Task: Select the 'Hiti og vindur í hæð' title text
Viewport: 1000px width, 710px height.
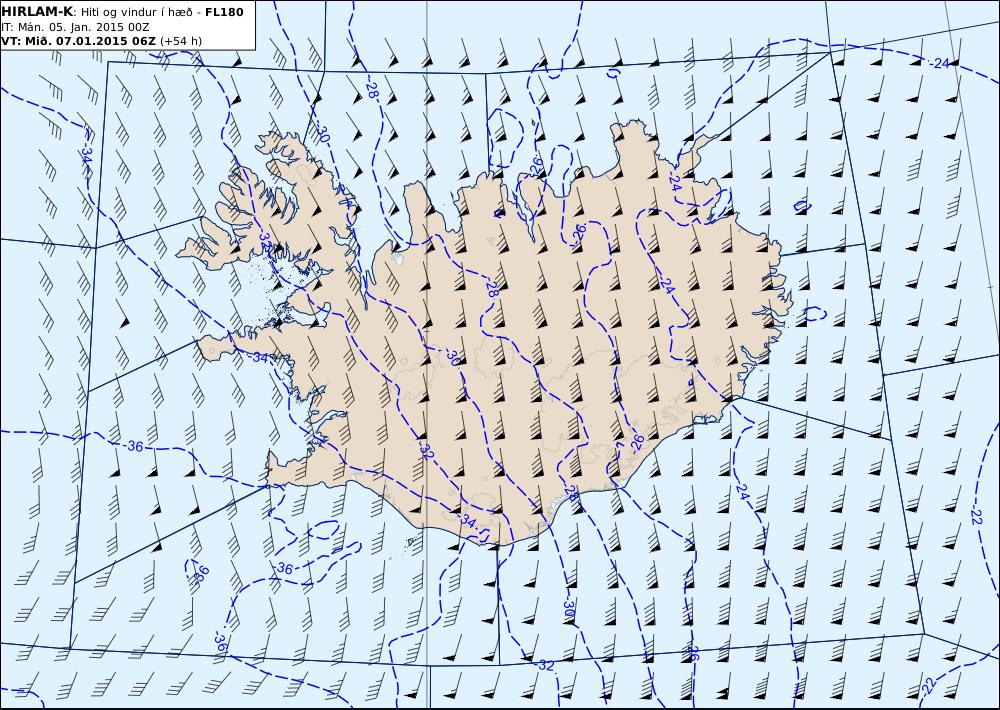Action: pyautogui.click(x=136, y=12)
